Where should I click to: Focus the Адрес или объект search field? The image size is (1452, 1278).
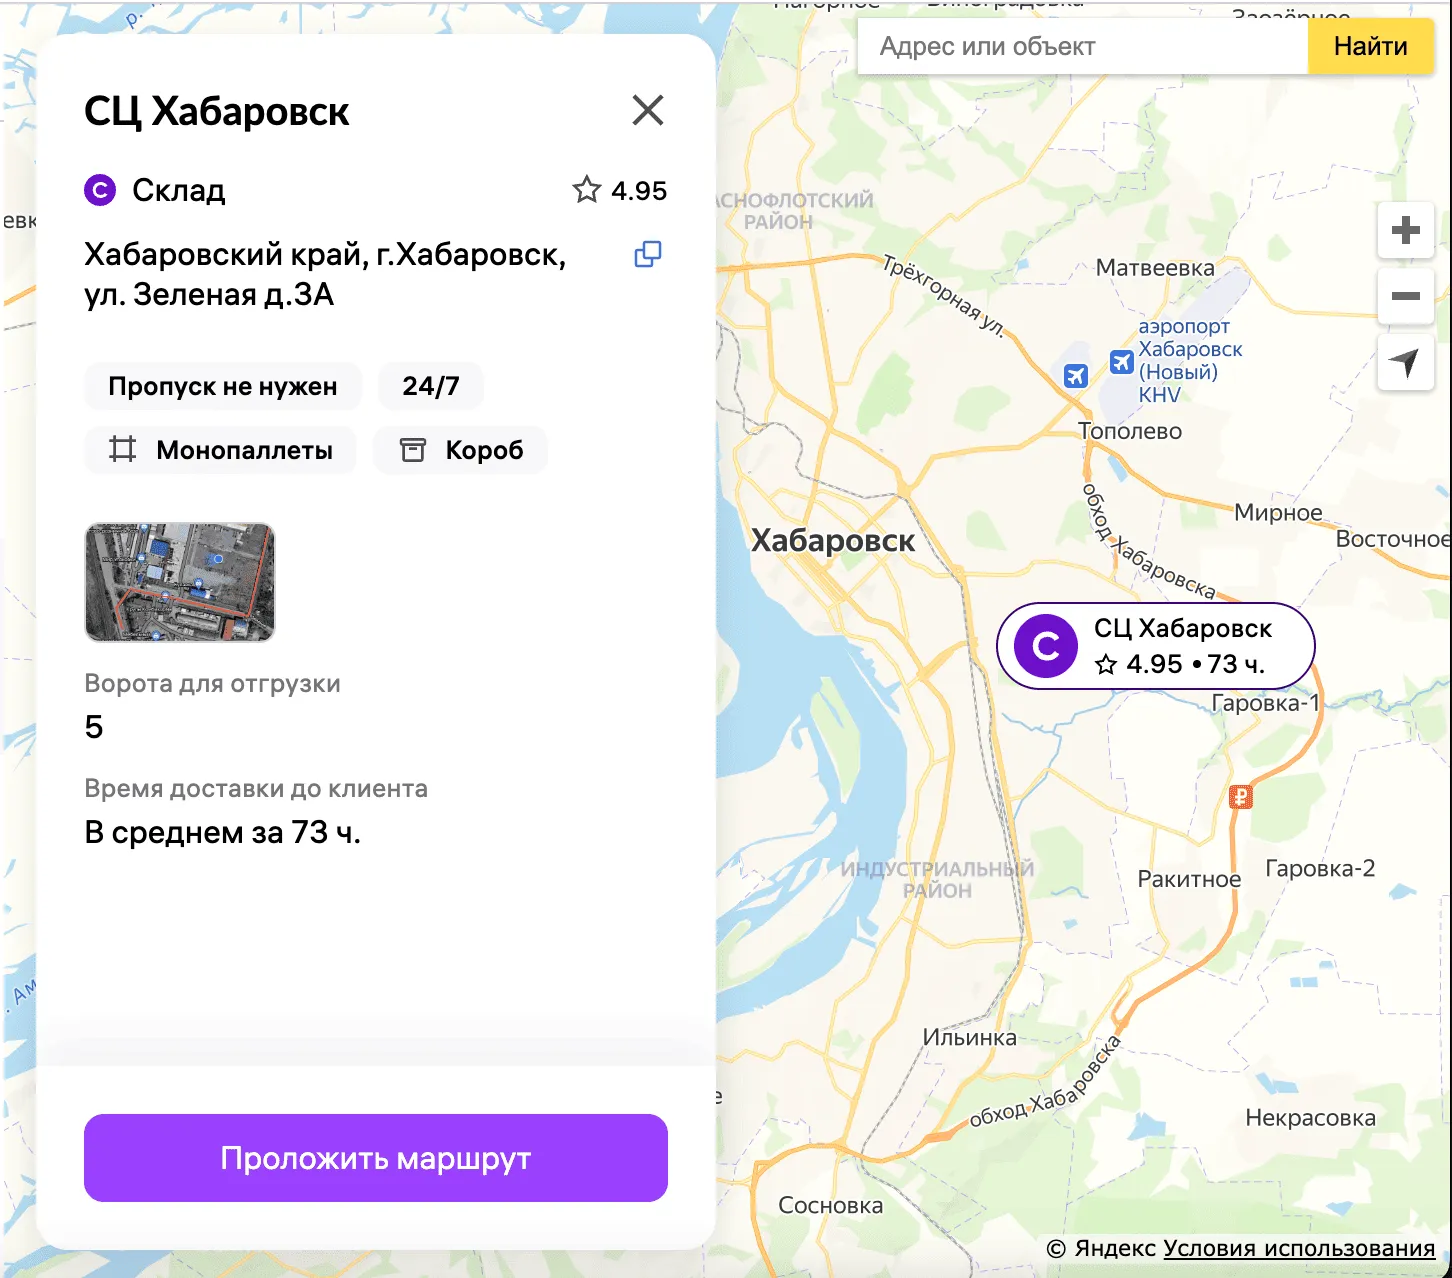tap(1082, 46)
